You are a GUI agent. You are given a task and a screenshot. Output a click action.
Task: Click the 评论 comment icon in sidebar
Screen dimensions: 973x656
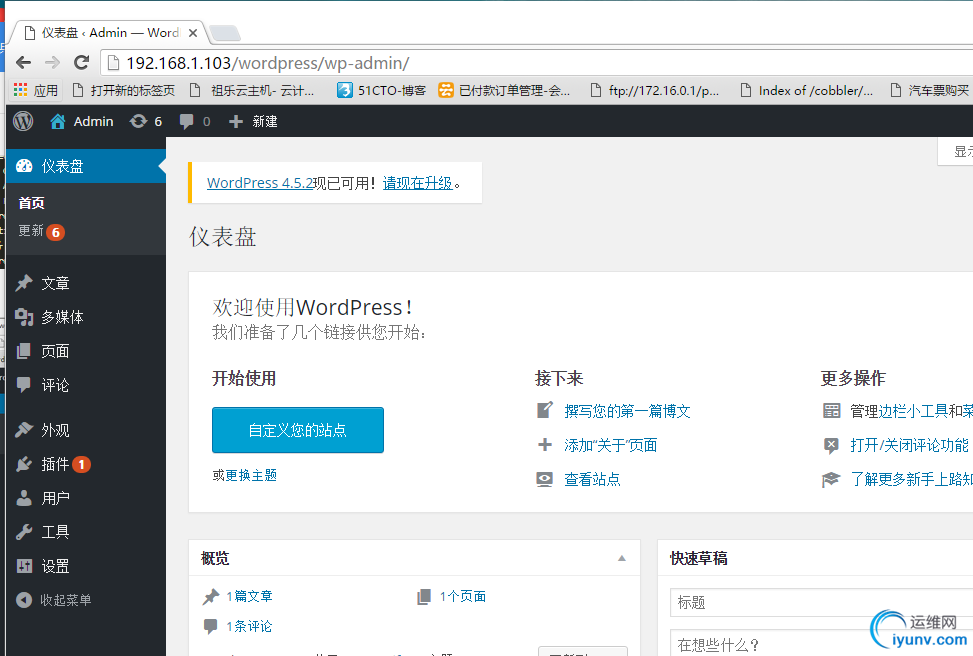point(24,385)
